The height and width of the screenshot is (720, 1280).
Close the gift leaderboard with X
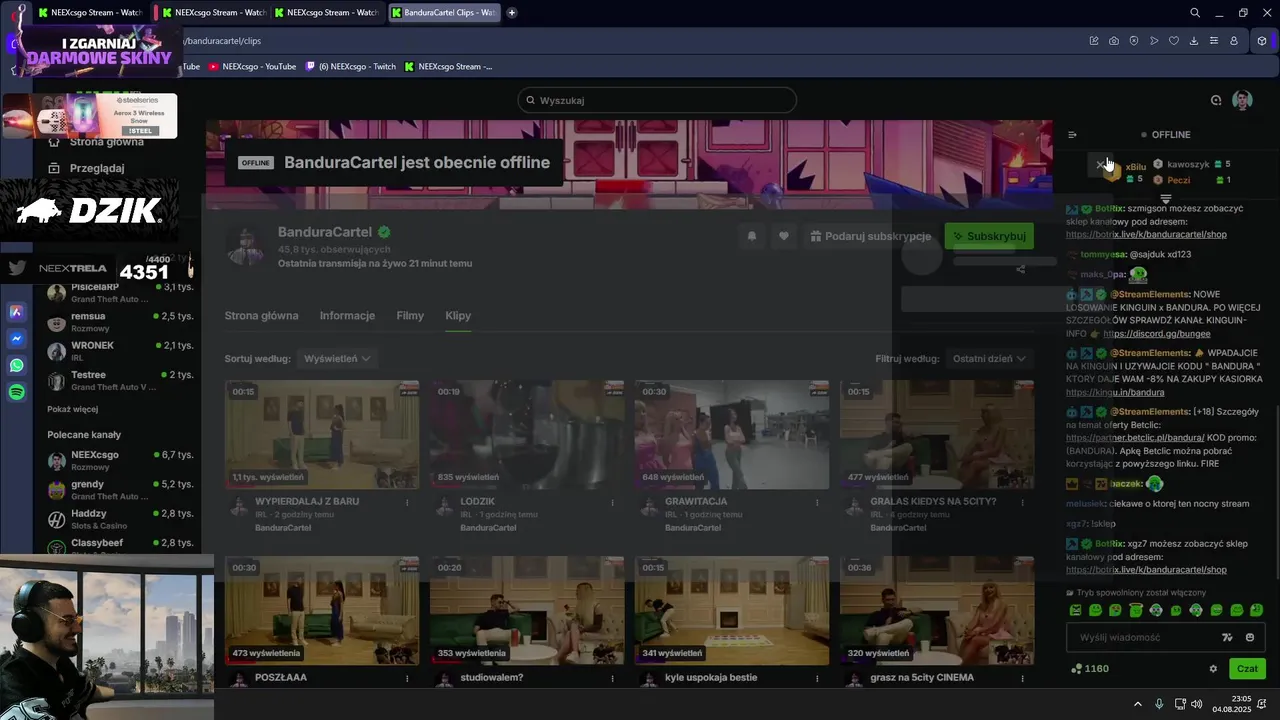pos(1100,165)
